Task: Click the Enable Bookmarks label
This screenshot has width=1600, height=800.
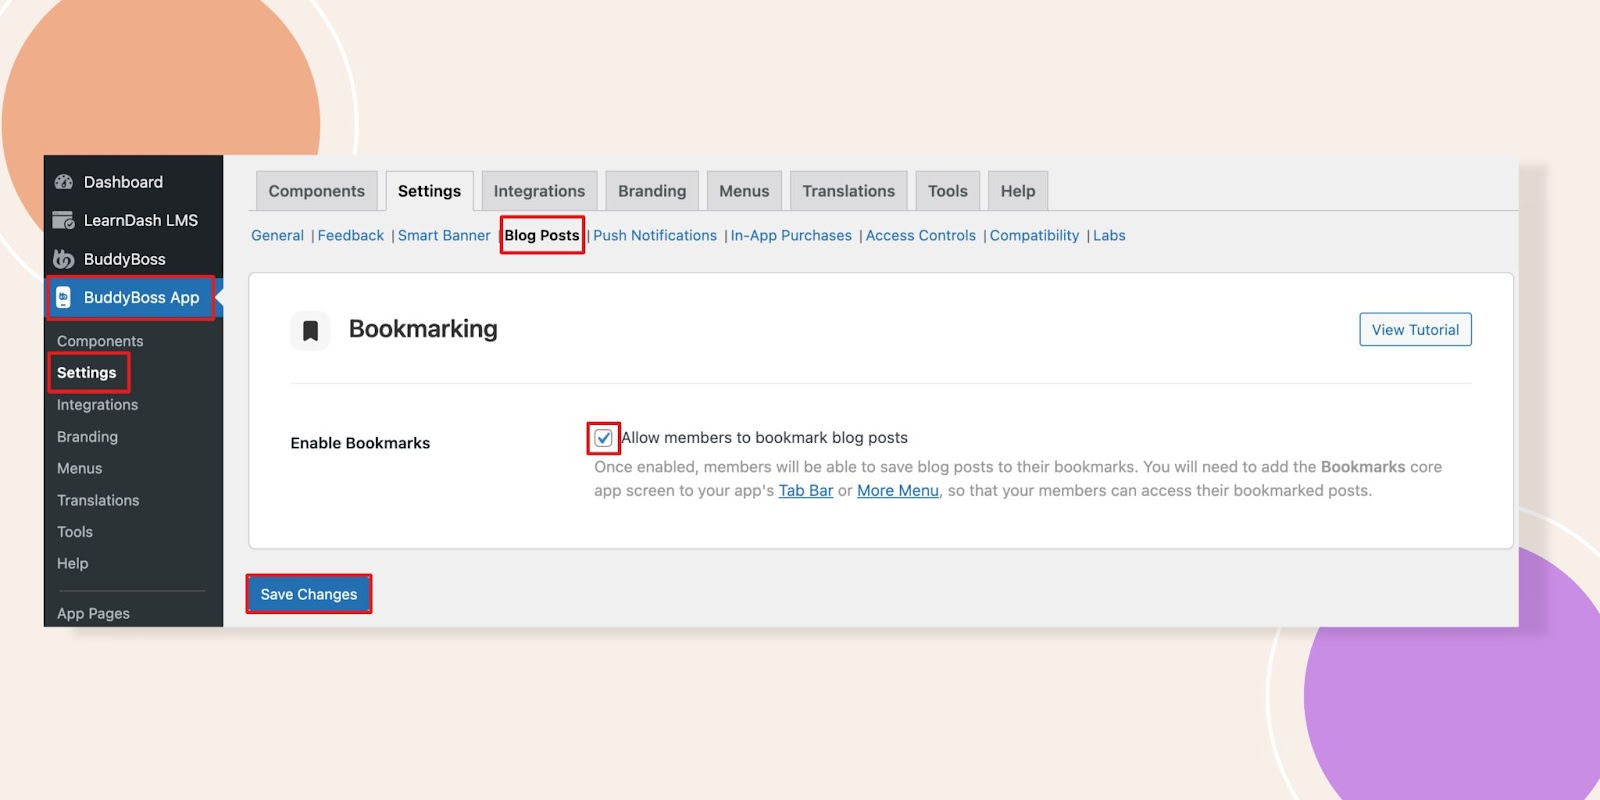Action: [360, 443]
